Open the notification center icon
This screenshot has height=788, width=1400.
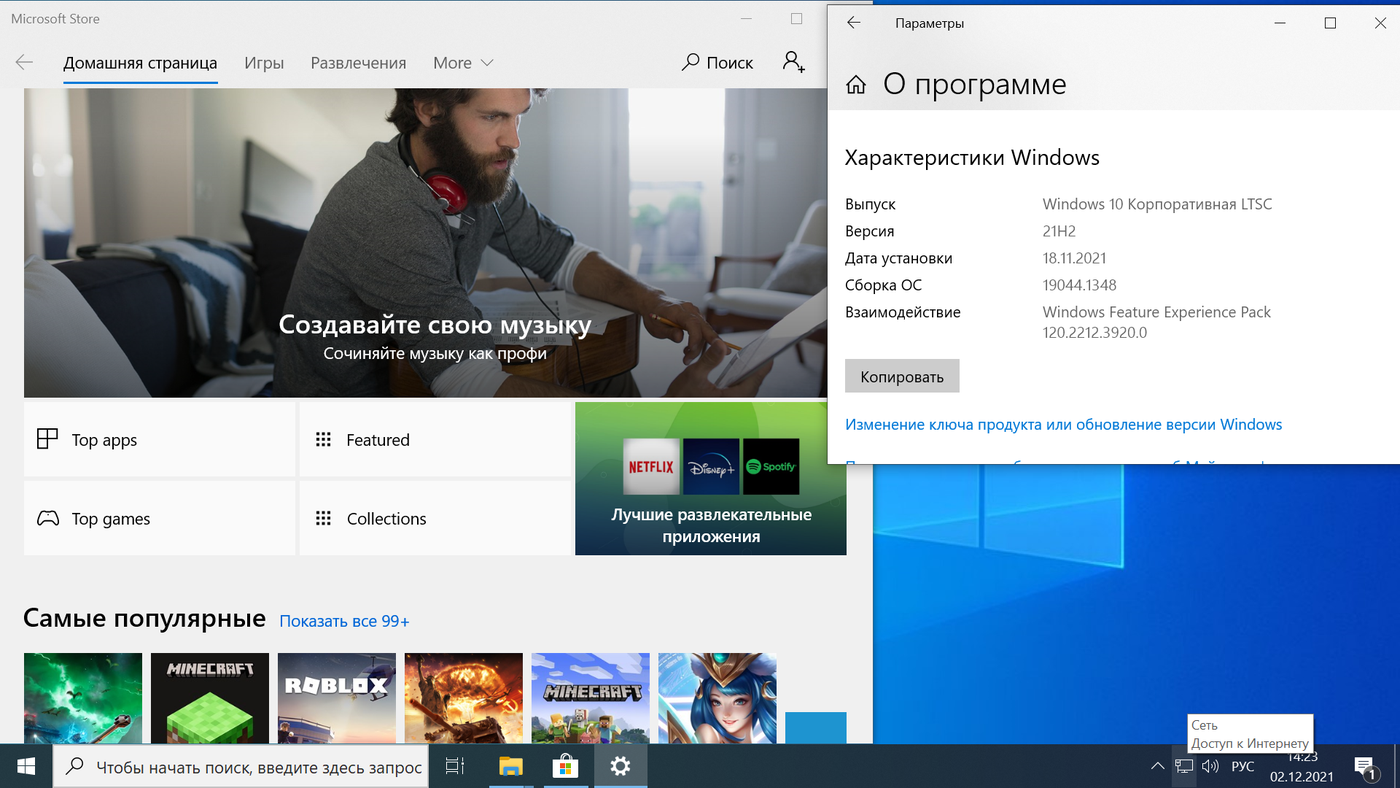coord(1366,766)
